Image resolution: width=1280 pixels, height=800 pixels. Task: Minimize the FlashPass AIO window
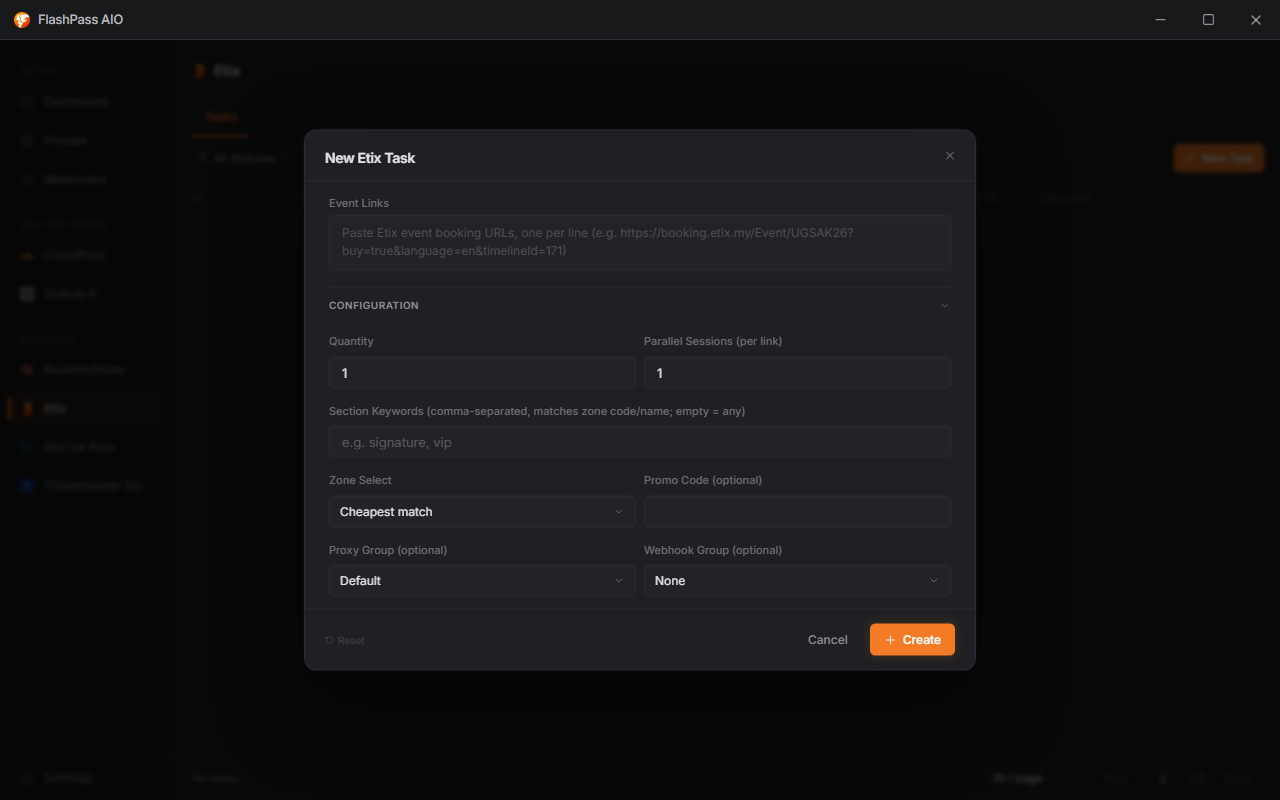pos(1161,20)
